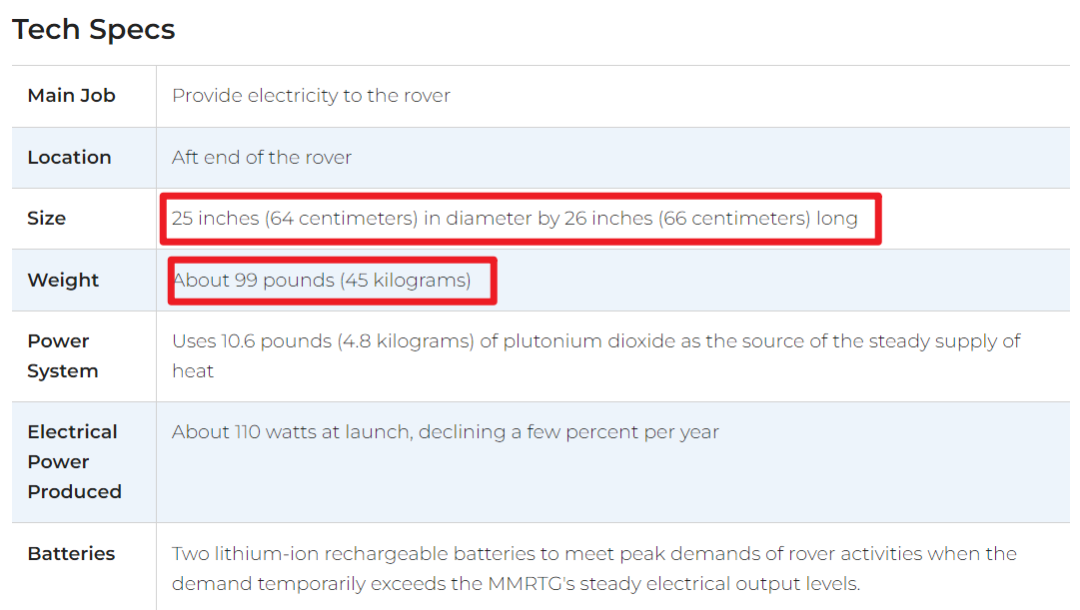
Task: Click the '25 inches (64 centimeters)' diameter text
Action: click(x=294, y=219)
